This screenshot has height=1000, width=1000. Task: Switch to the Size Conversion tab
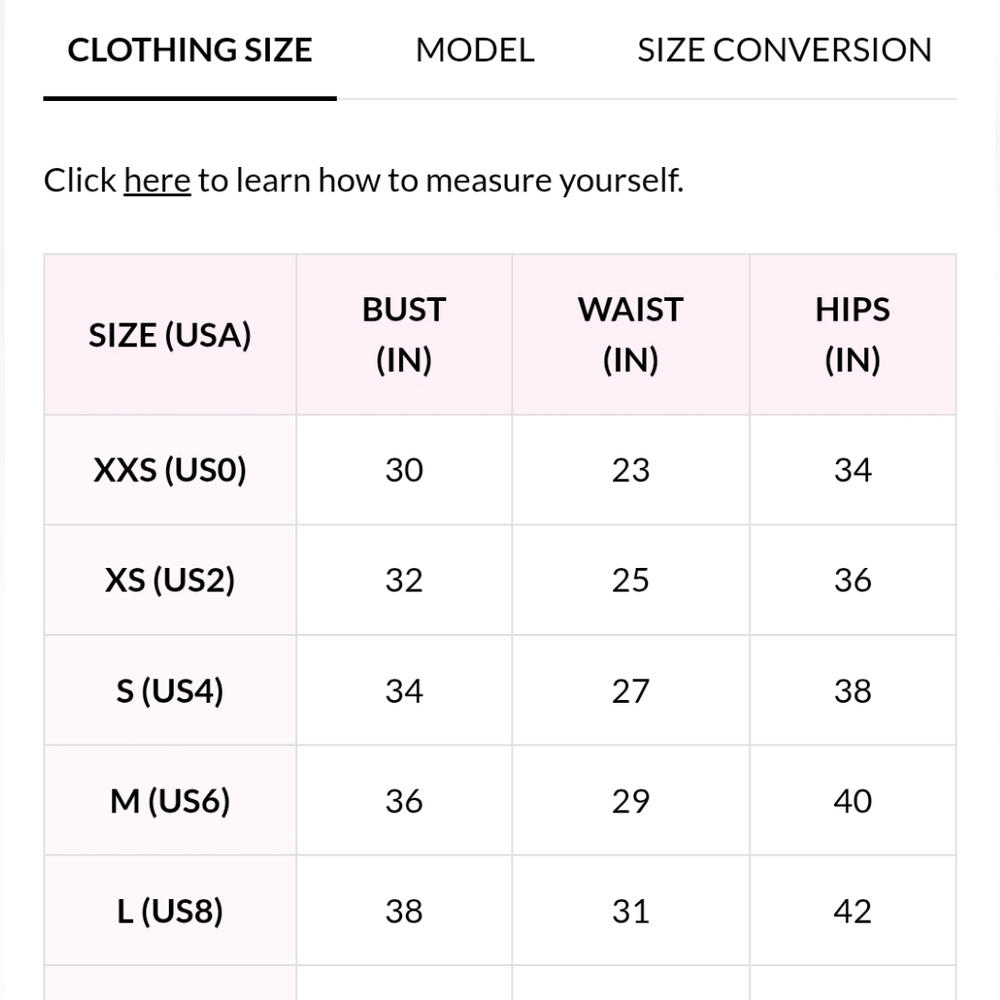(x=784, y=50)
